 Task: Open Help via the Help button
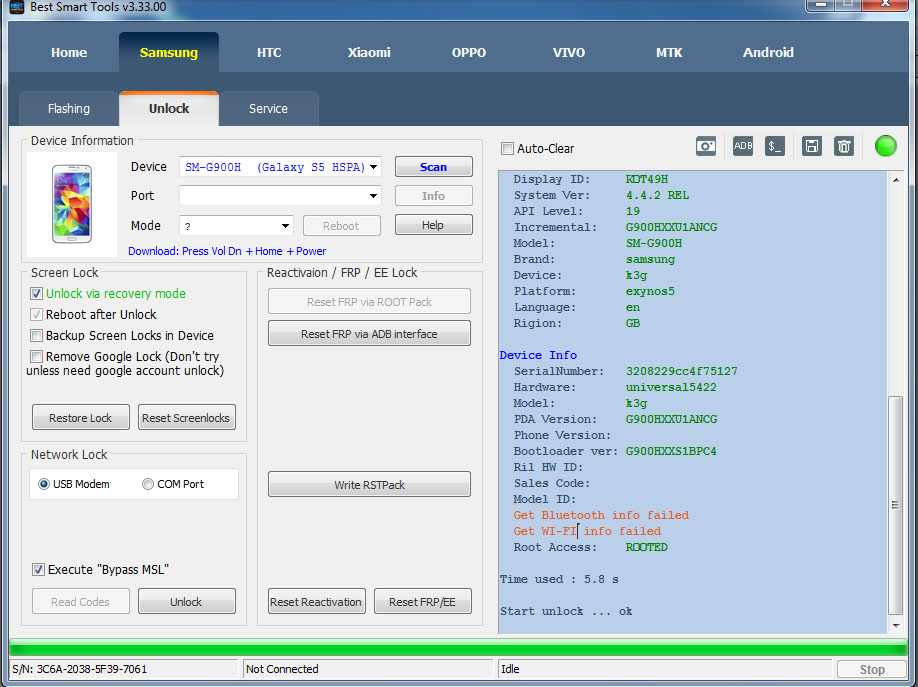pyautogui.click(x=433, y=225)
